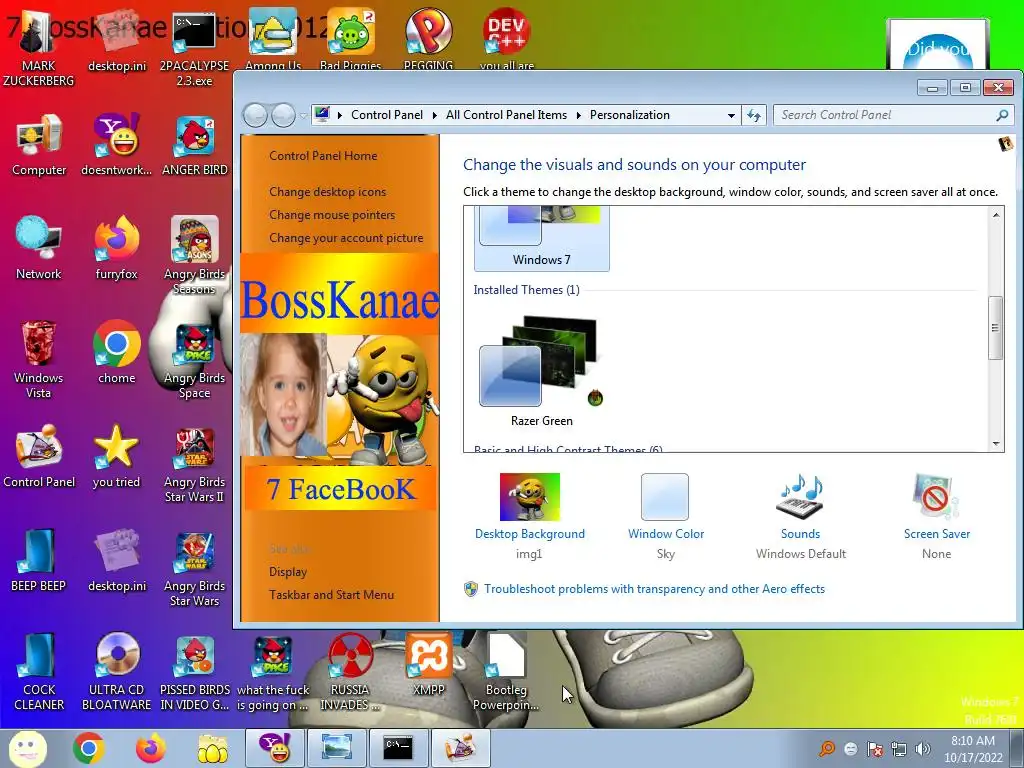Select the Windows 7 theme
The image size is (1024, 768).
(x=541, y=237)
